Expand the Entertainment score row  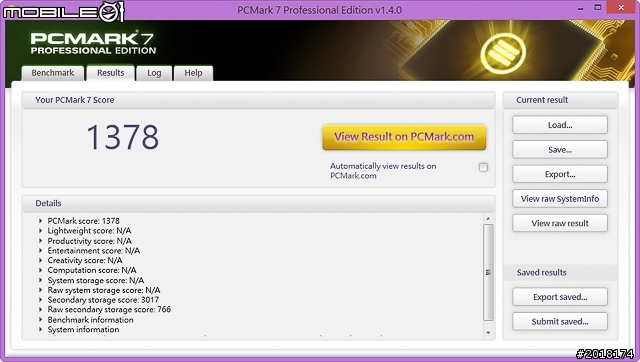(40, 251)
